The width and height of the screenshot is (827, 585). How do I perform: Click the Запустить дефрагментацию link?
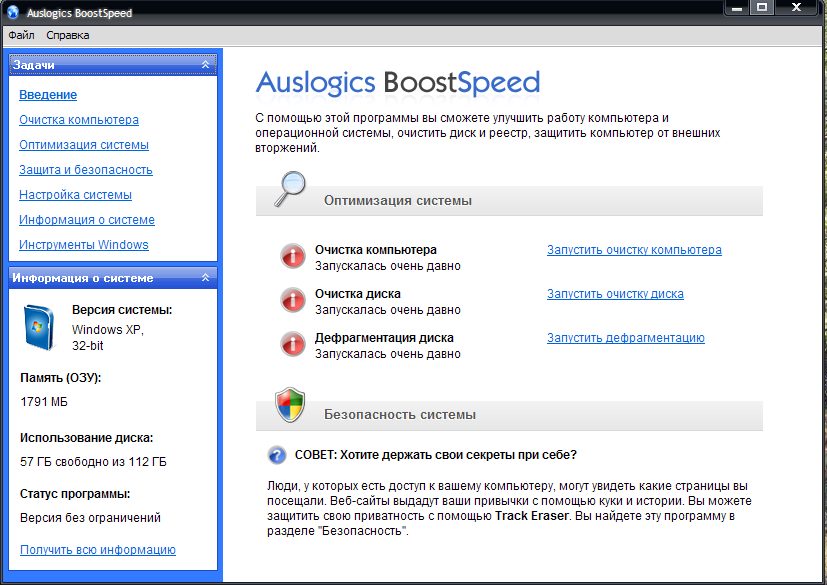click(625, 338)
